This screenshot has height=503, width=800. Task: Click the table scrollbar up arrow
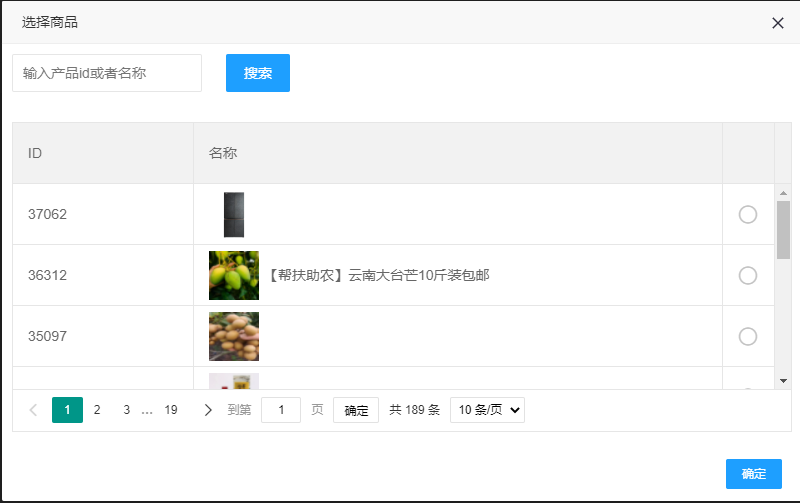(x=783, y=193)
